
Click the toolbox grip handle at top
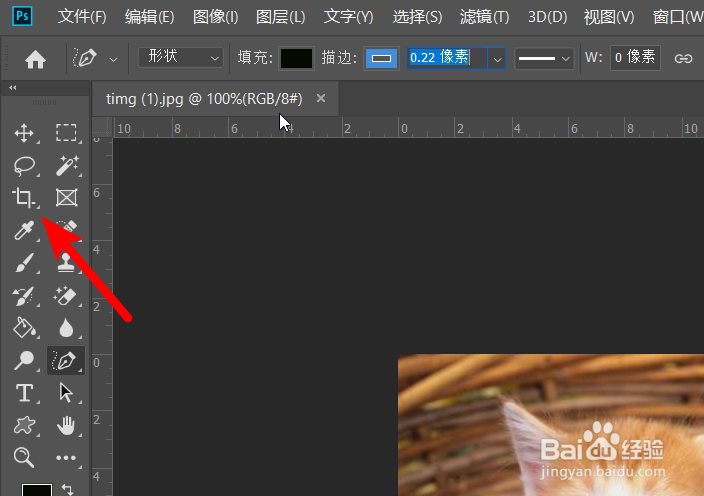pos(44,102)
